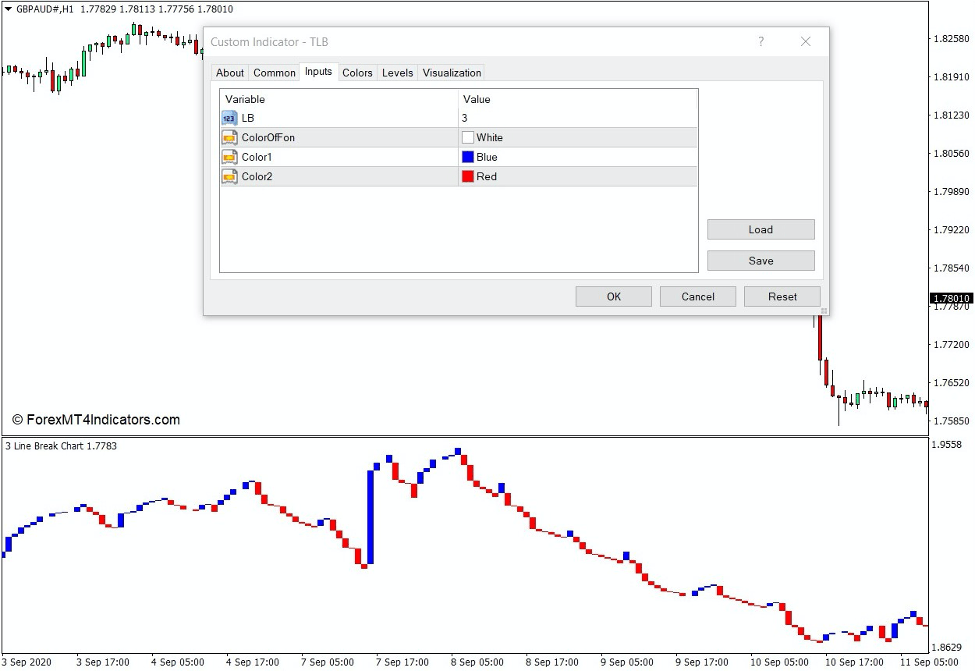The width and height of the screenshot is (977, 672).
Task: Click the Cancel button
Action: tap(697, 296)
